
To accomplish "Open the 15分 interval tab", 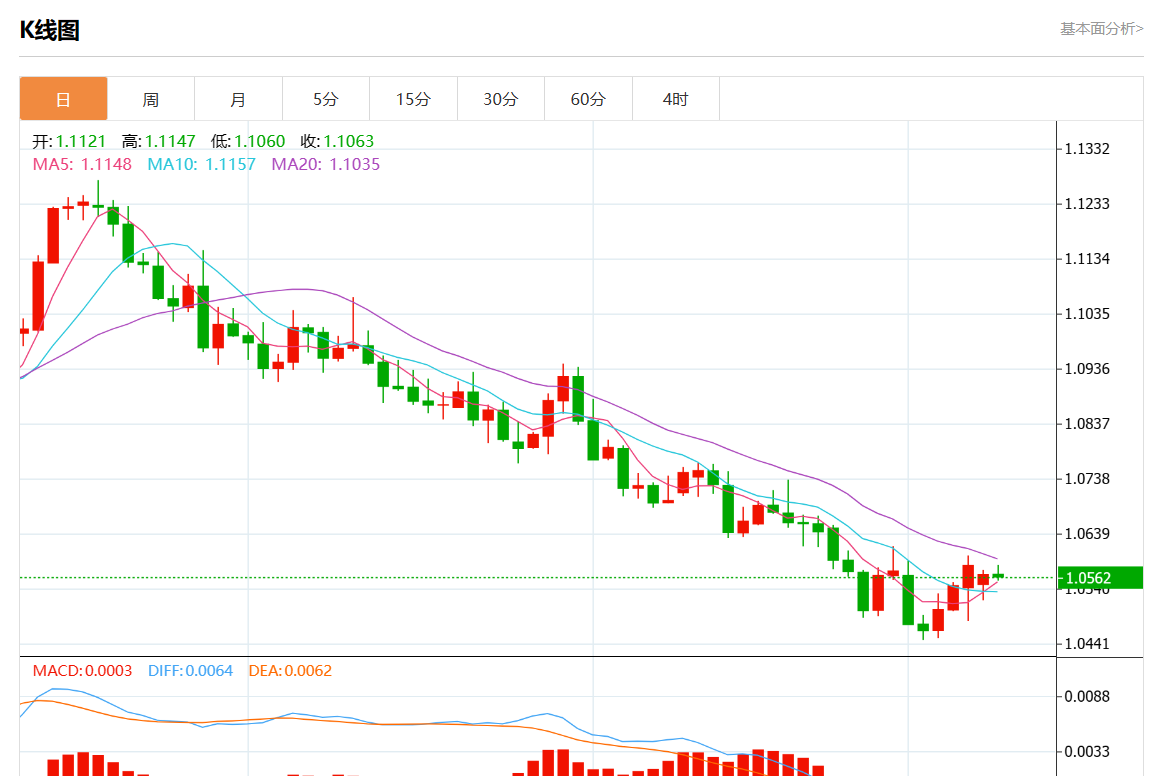I will pyautogui.click(x=413, y=99).
